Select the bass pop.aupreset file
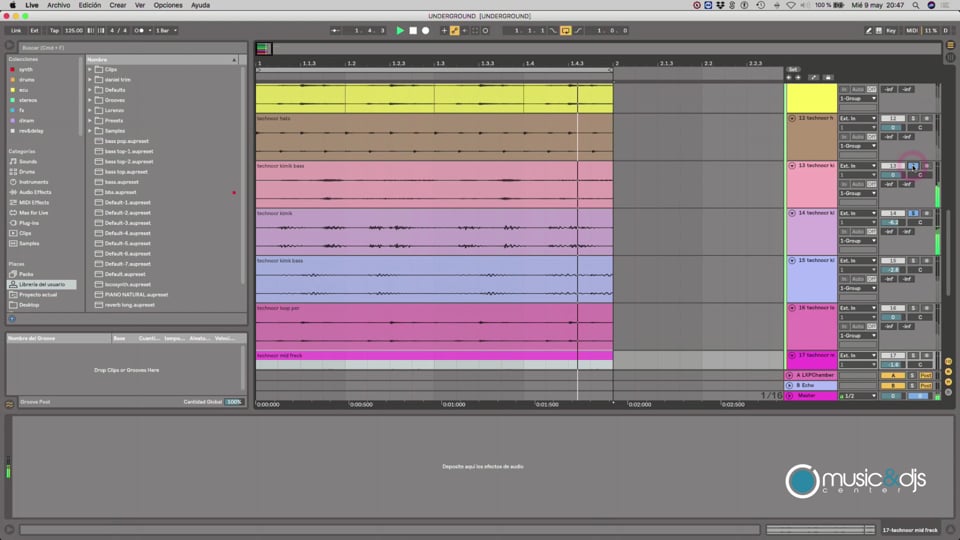 click(127, 141)
